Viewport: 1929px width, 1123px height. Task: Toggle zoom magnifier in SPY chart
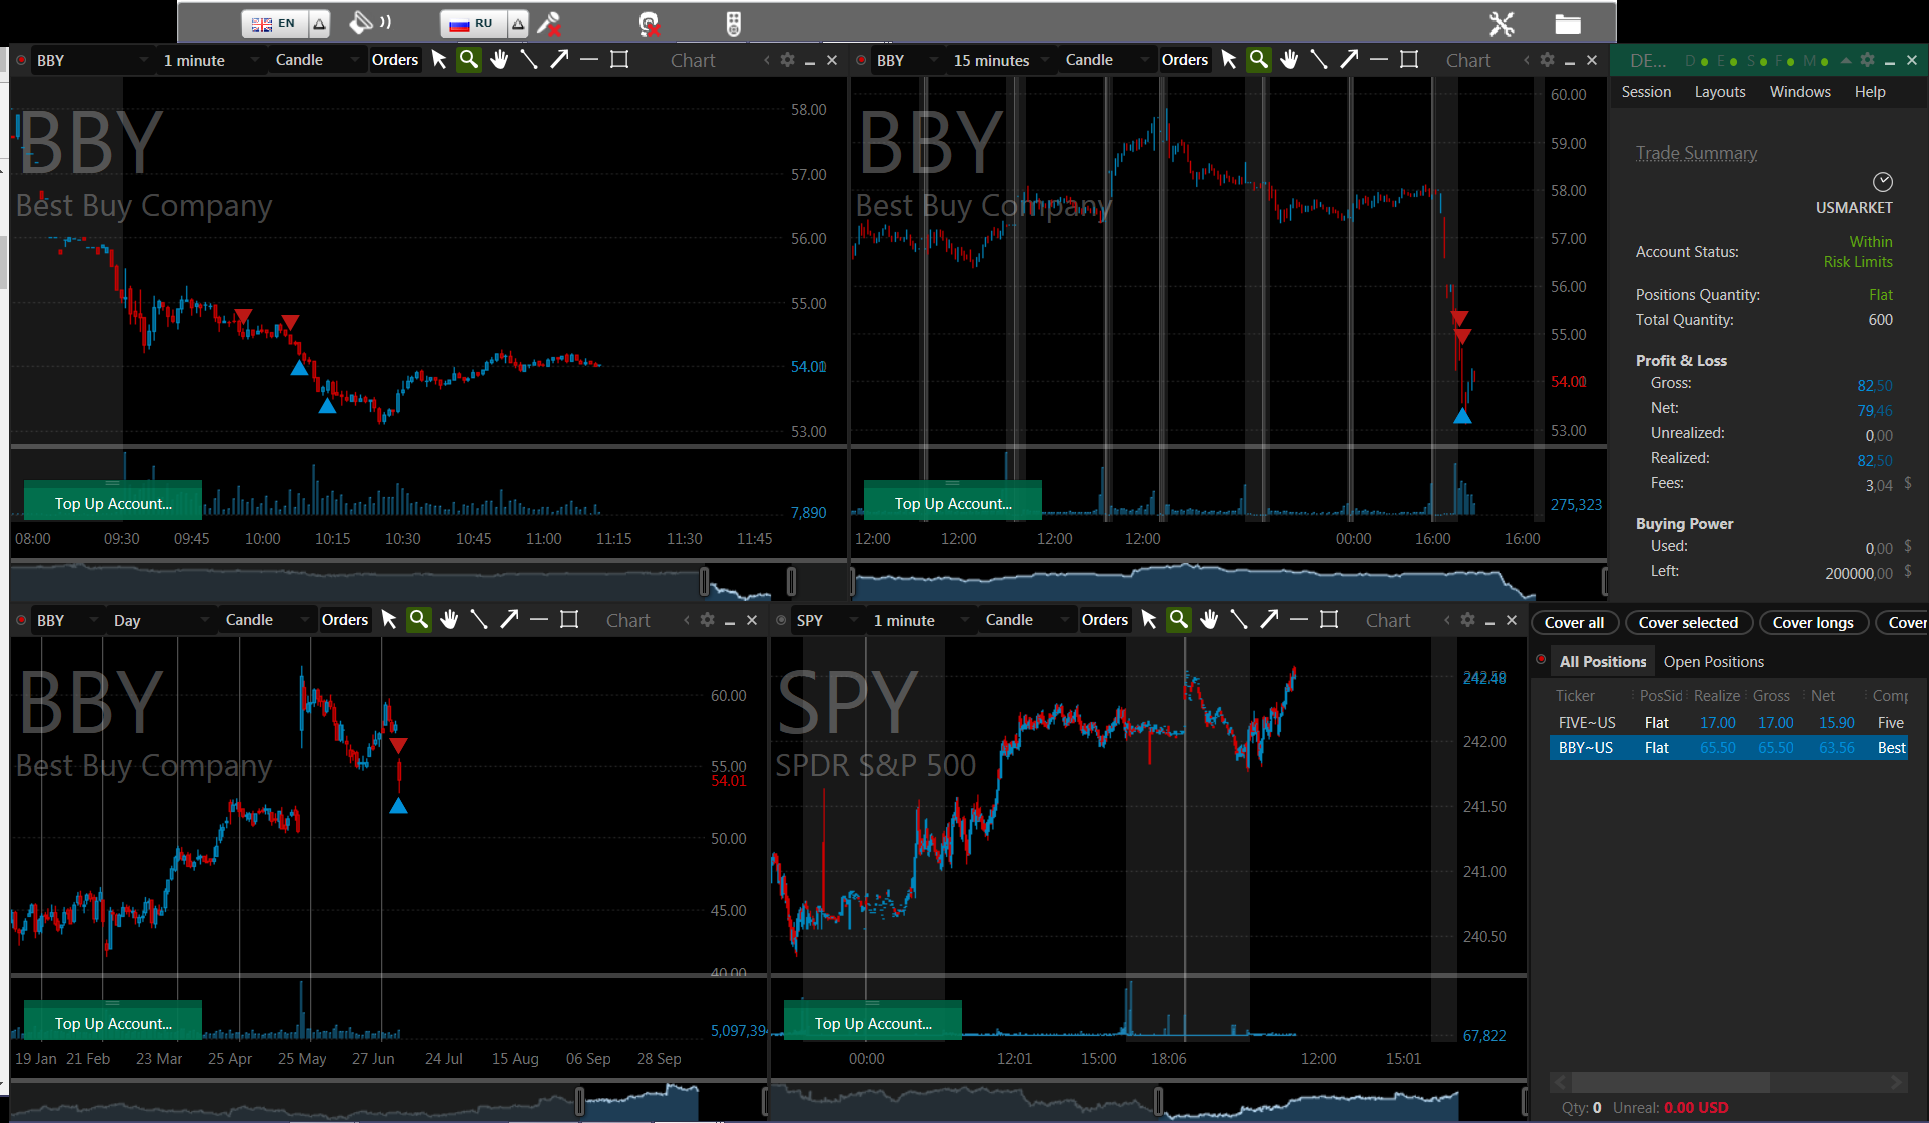click(1179, 620)
